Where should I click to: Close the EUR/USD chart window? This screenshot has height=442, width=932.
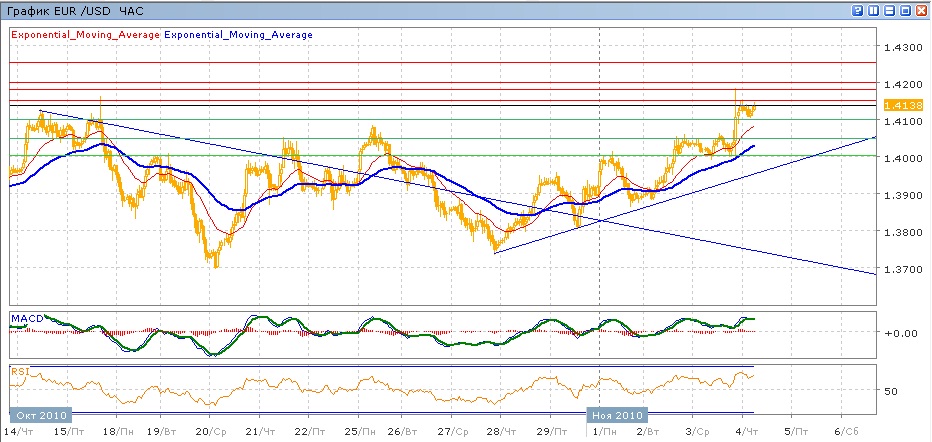pyautogui.click(x=921, y=11)
